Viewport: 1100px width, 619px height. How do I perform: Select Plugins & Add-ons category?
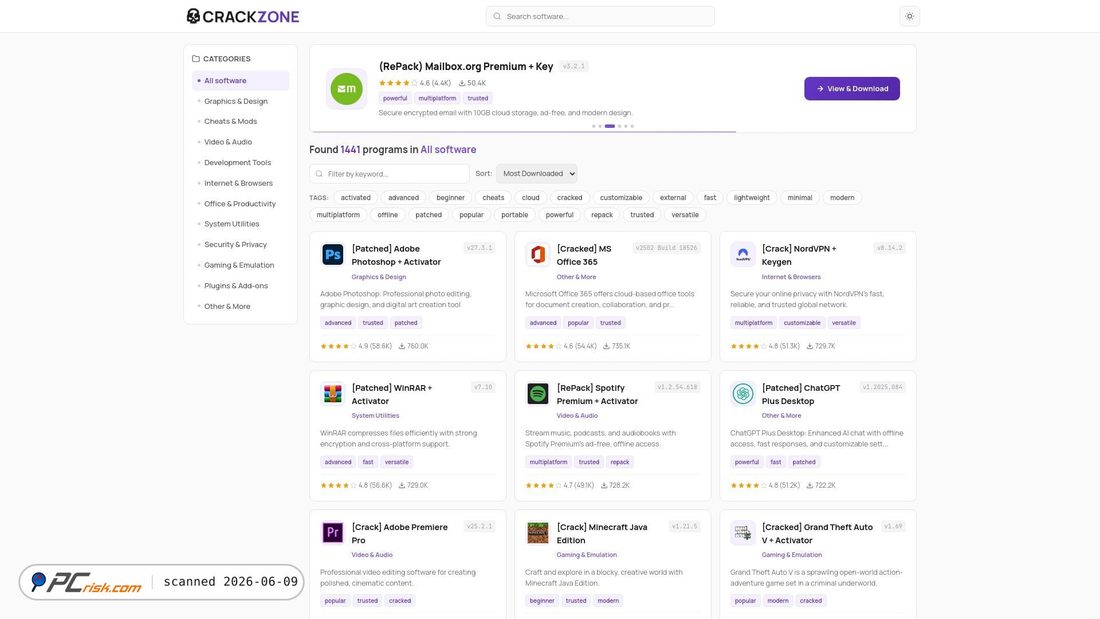[x=241, y=286]
